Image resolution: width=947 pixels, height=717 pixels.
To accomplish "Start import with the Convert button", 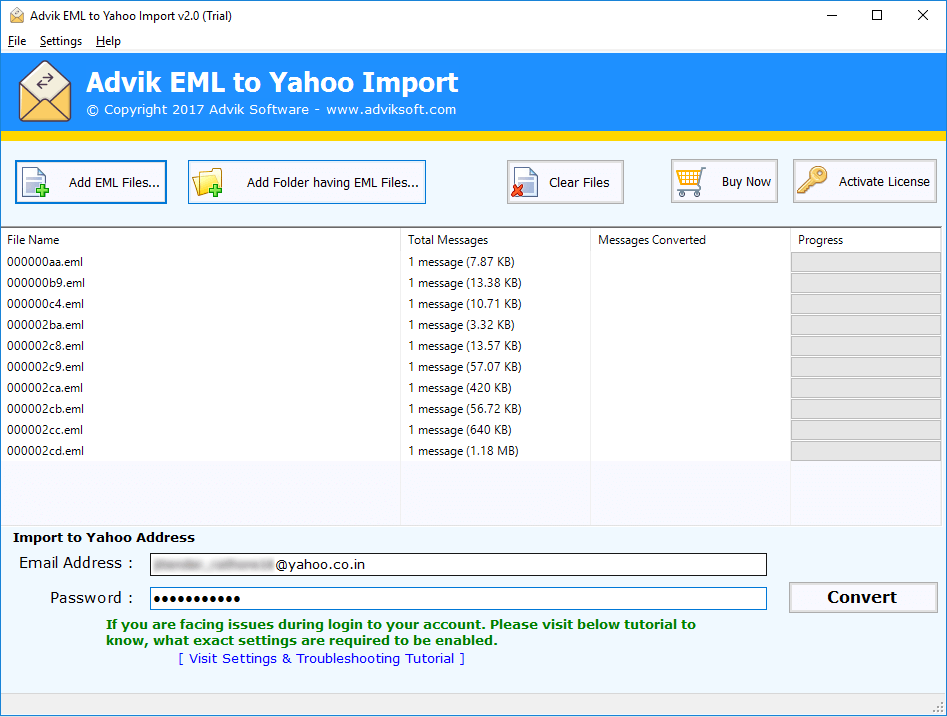I will click(x=863, y=597).
